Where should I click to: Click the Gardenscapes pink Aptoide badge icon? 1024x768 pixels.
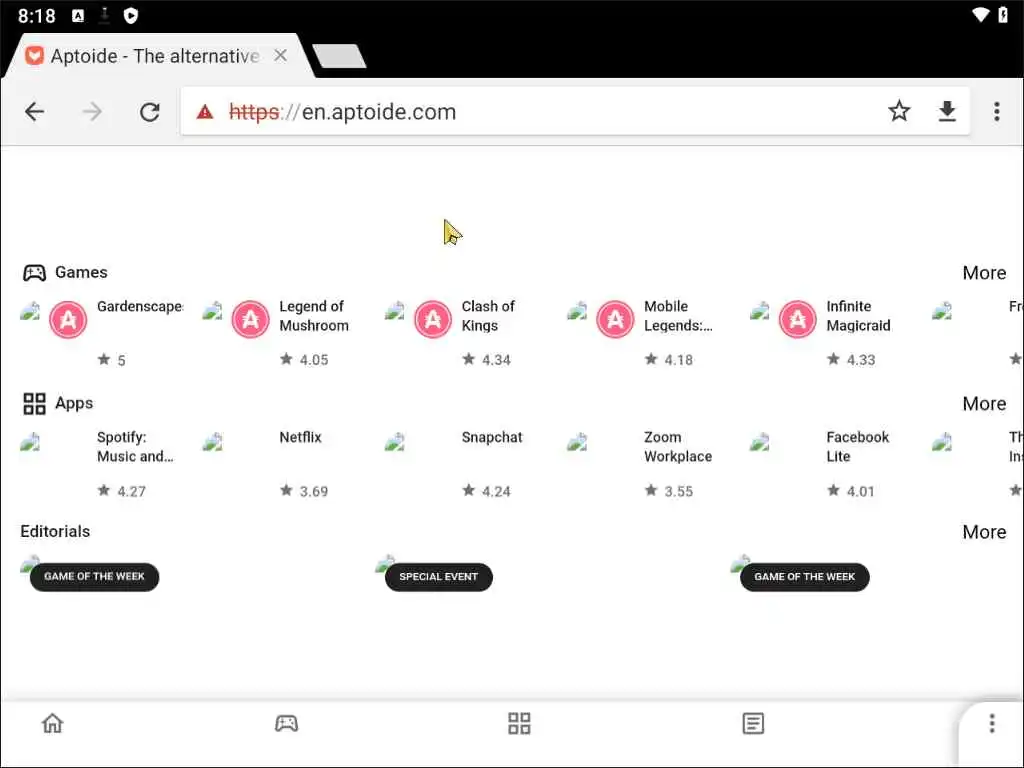[68, 319]
